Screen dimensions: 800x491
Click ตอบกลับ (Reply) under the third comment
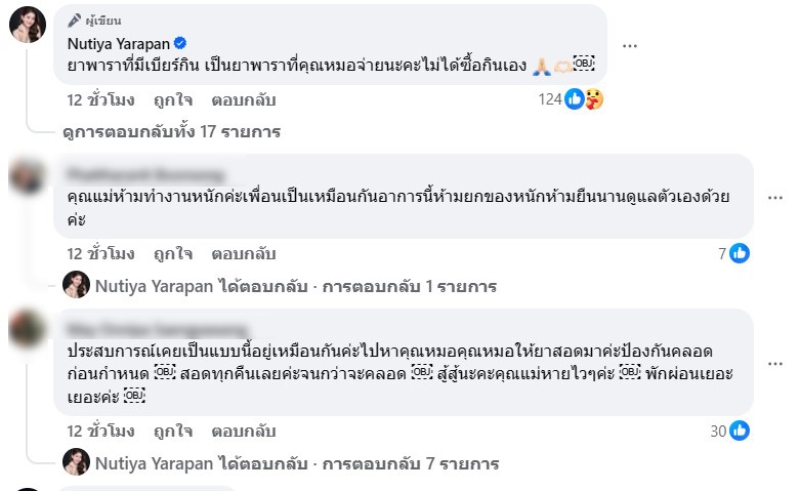tap(243, 431)
